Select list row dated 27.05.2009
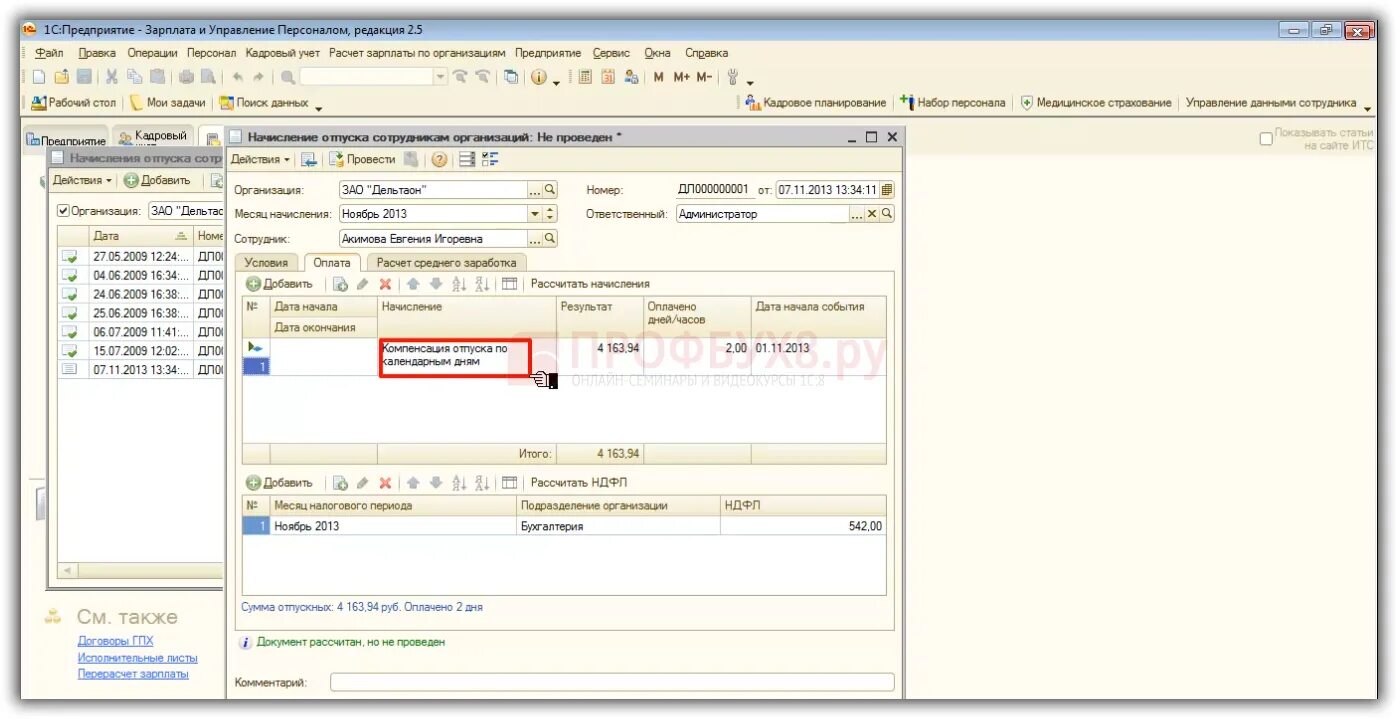 tap(140, 256)
